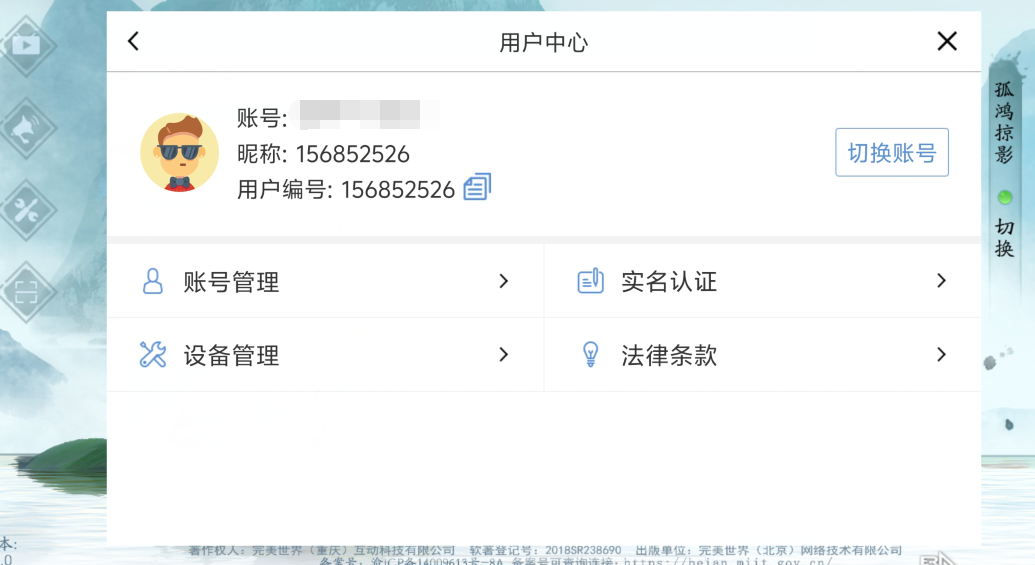This screenshot has width=1035, height=565.
Task: Click the scan frame diamond icon
Action: [26, 292]
